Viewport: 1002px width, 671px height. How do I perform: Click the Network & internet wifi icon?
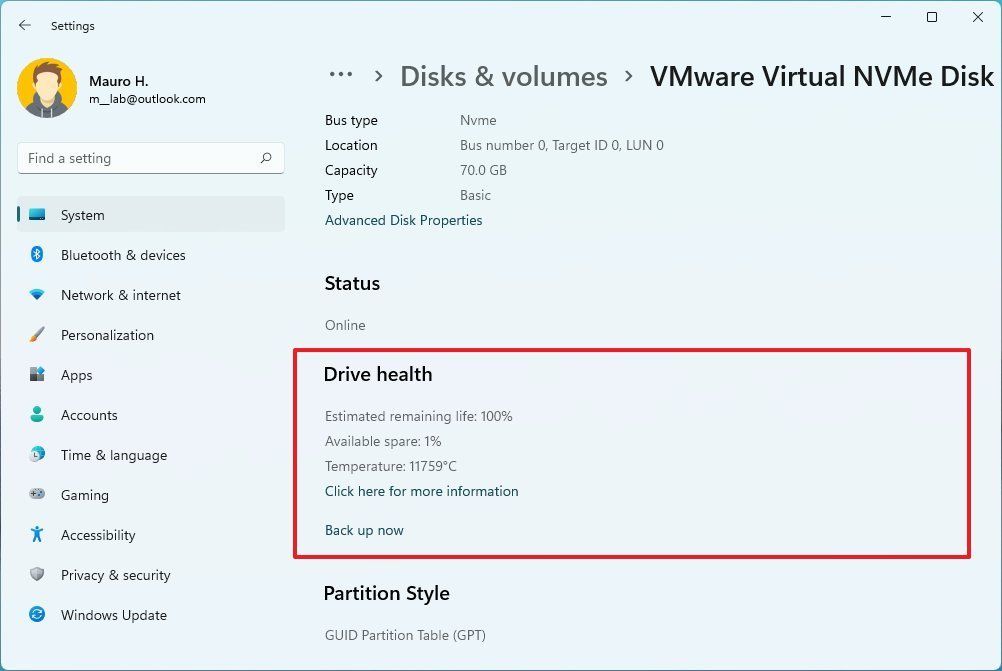pos(37,295)
